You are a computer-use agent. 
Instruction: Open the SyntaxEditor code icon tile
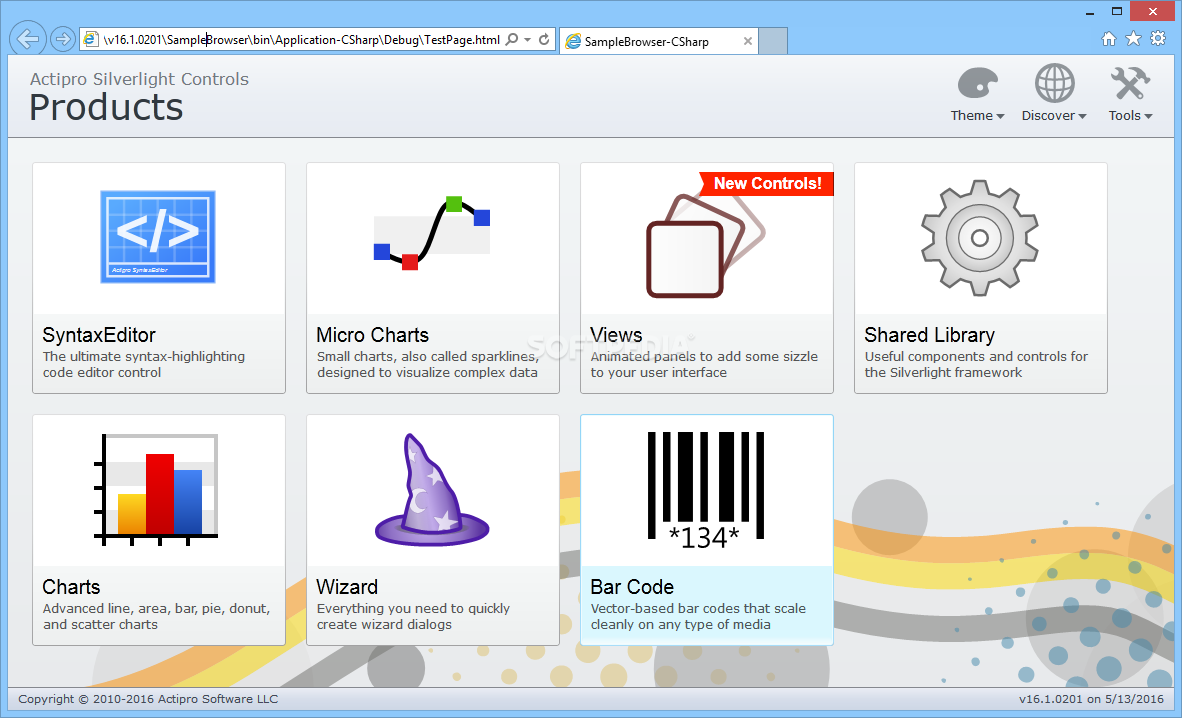coord(158,237)
